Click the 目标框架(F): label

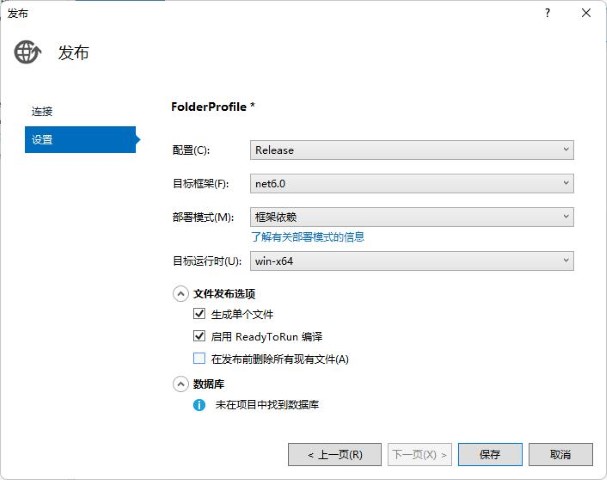[x=201, y=183]
